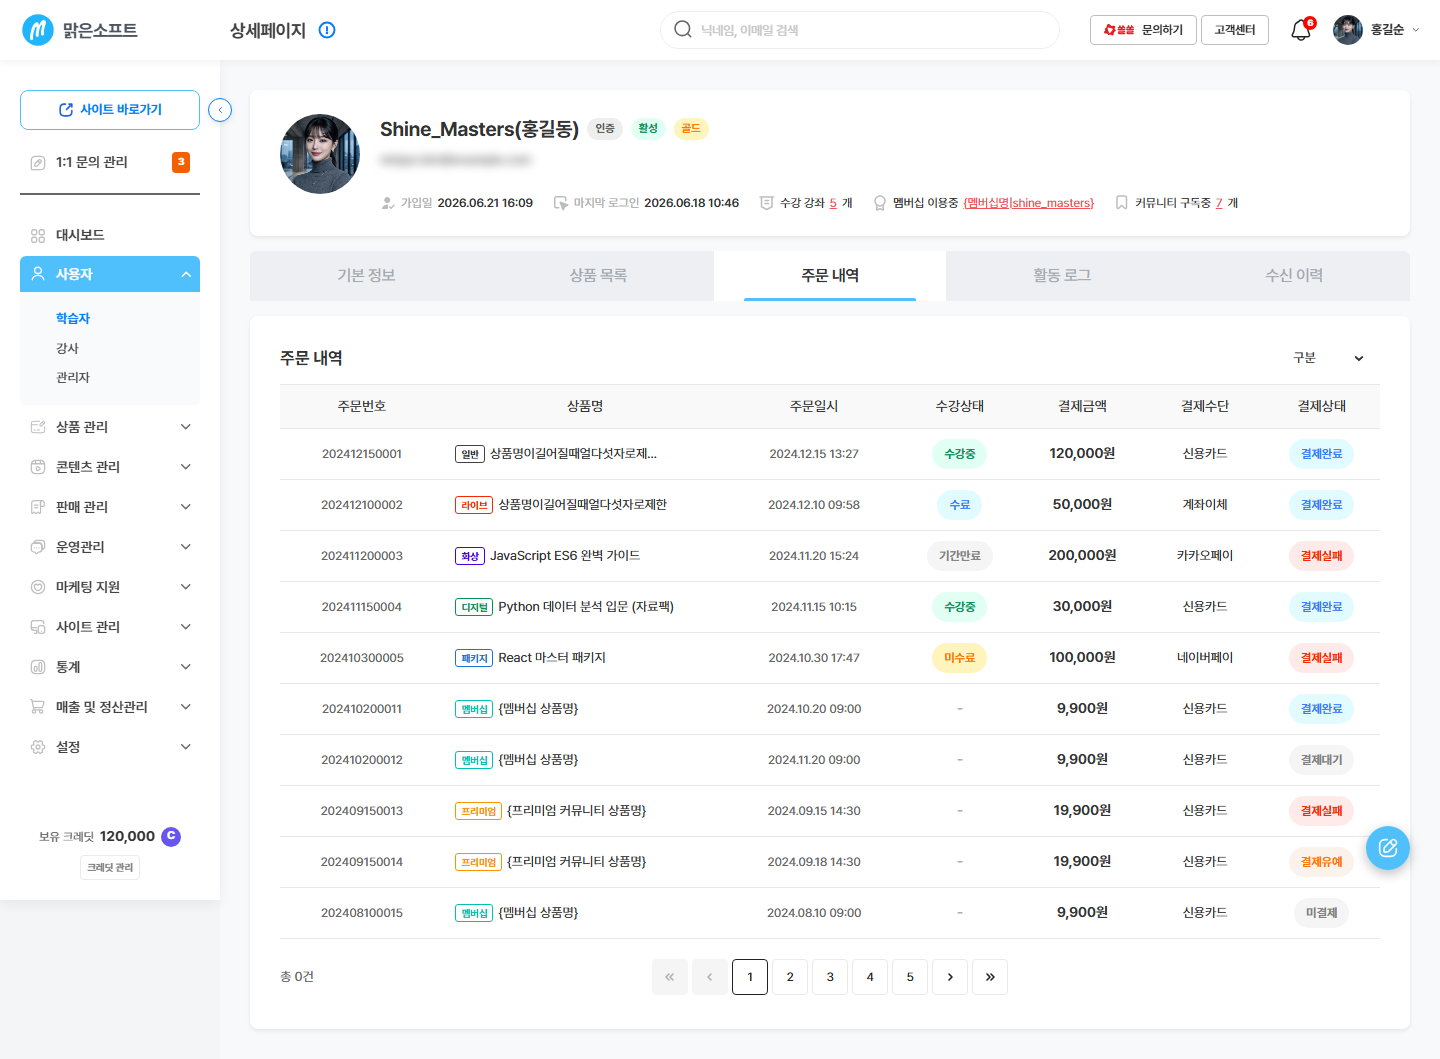Click the info icon beside 상세페이지 title
1440x1059 pixels.
click(x=327, y=30)
